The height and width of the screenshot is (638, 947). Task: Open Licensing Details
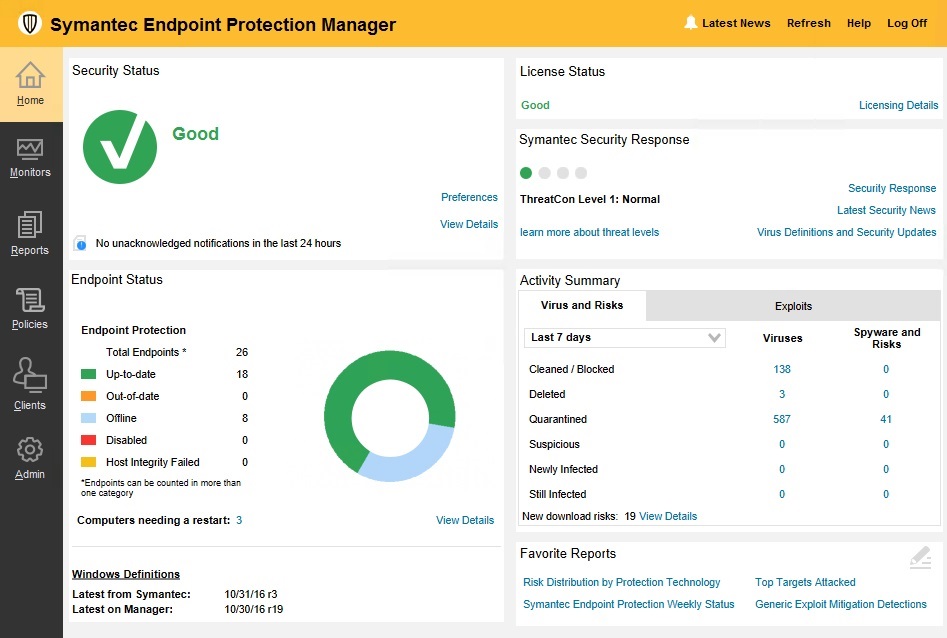(x=898, y=105)
